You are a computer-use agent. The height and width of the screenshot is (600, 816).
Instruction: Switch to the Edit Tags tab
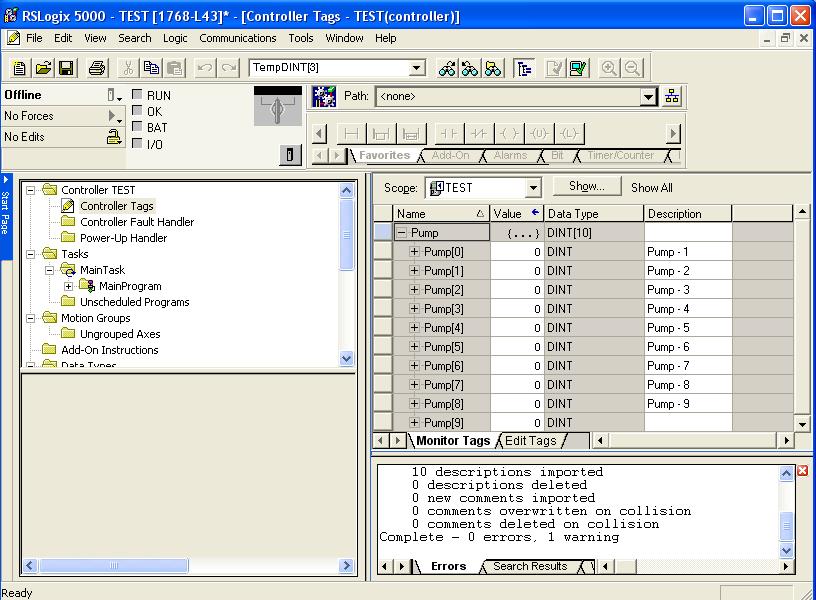click(531, 441)
